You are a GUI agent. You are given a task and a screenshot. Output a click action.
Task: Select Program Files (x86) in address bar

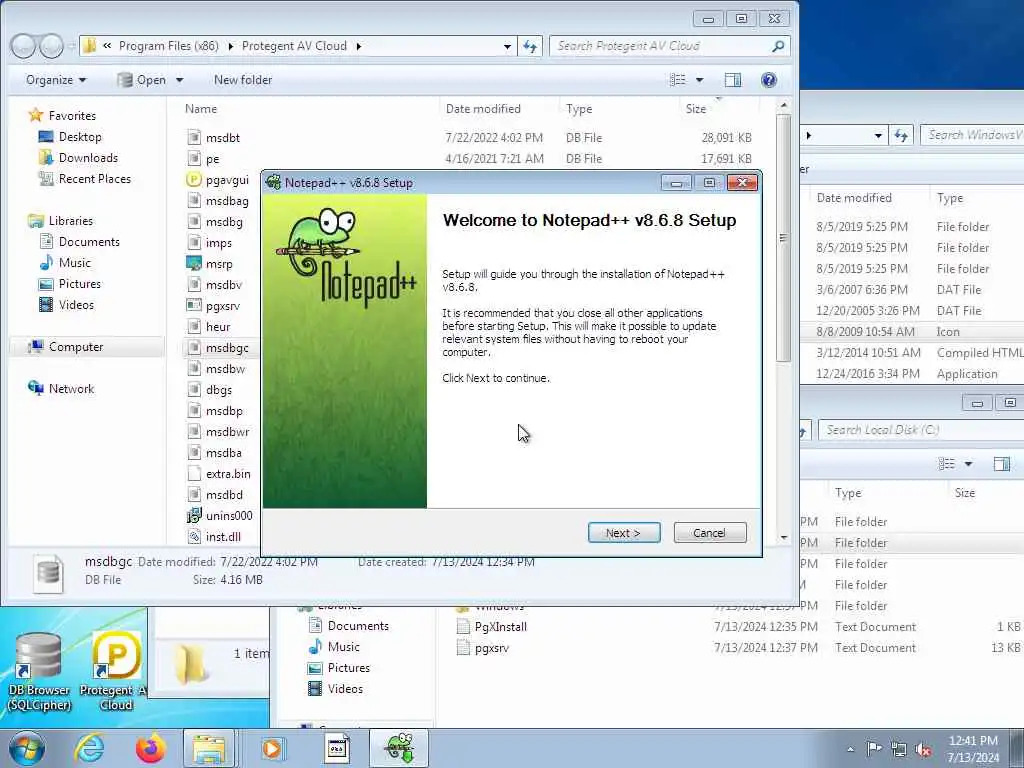168,46
